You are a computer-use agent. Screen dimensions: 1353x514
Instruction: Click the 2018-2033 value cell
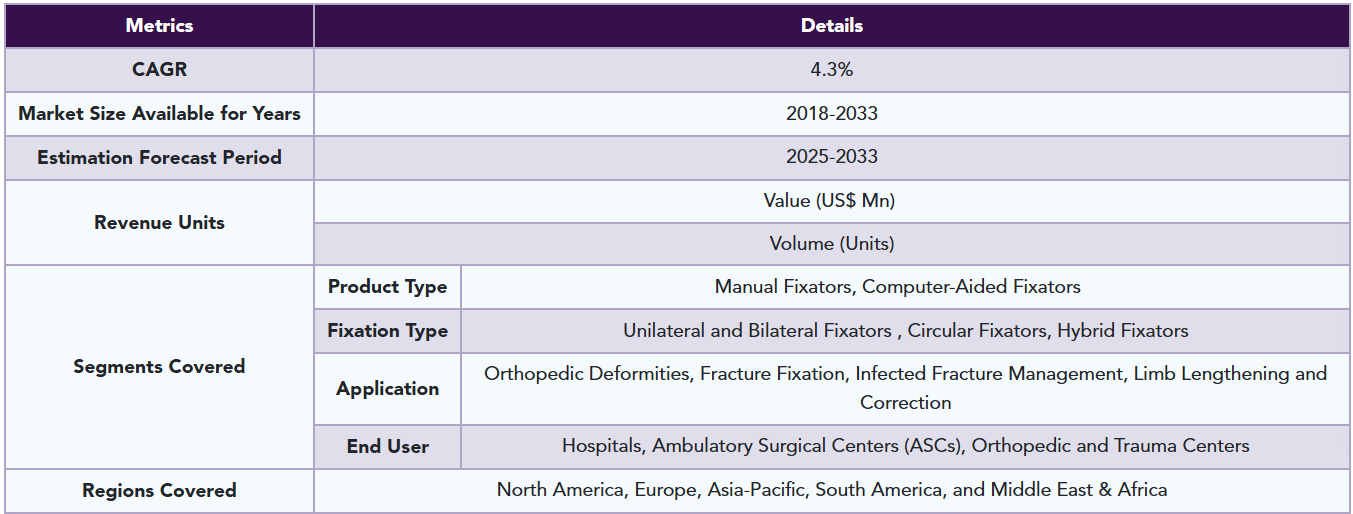point(831,114)
